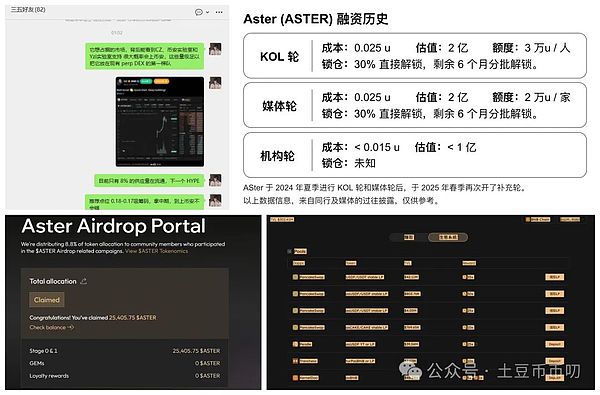
Task: Select the green message mentioning perp DEX
Action: point(145,56)
